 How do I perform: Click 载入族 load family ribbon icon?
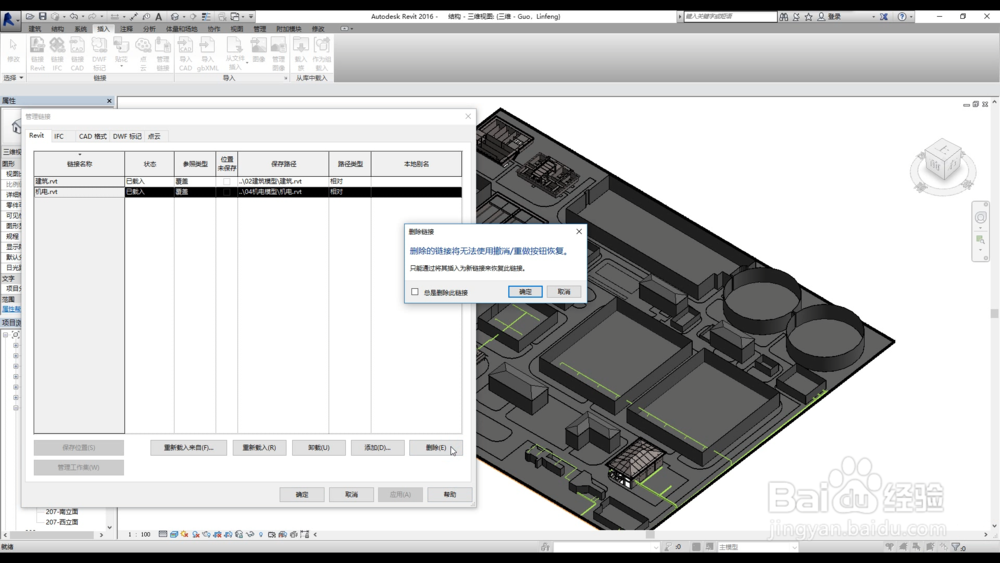pyautogui.click(x=300, y=53)
